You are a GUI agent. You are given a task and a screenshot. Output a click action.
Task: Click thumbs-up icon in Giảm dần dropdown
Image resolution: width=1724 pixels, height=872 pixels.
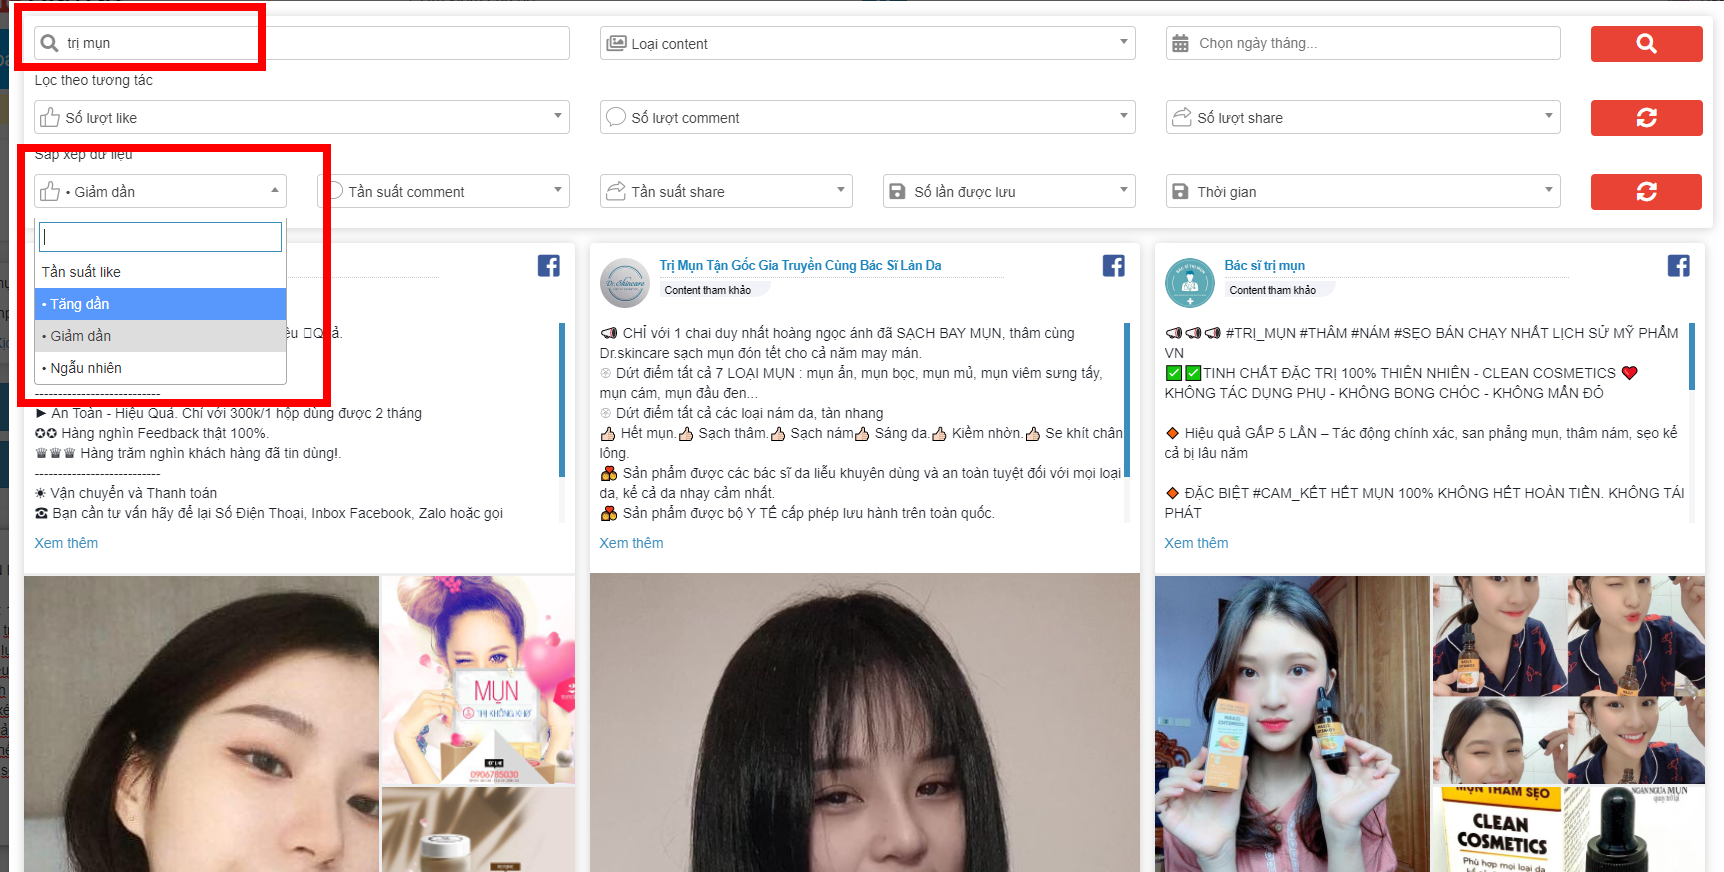[50, 191]
